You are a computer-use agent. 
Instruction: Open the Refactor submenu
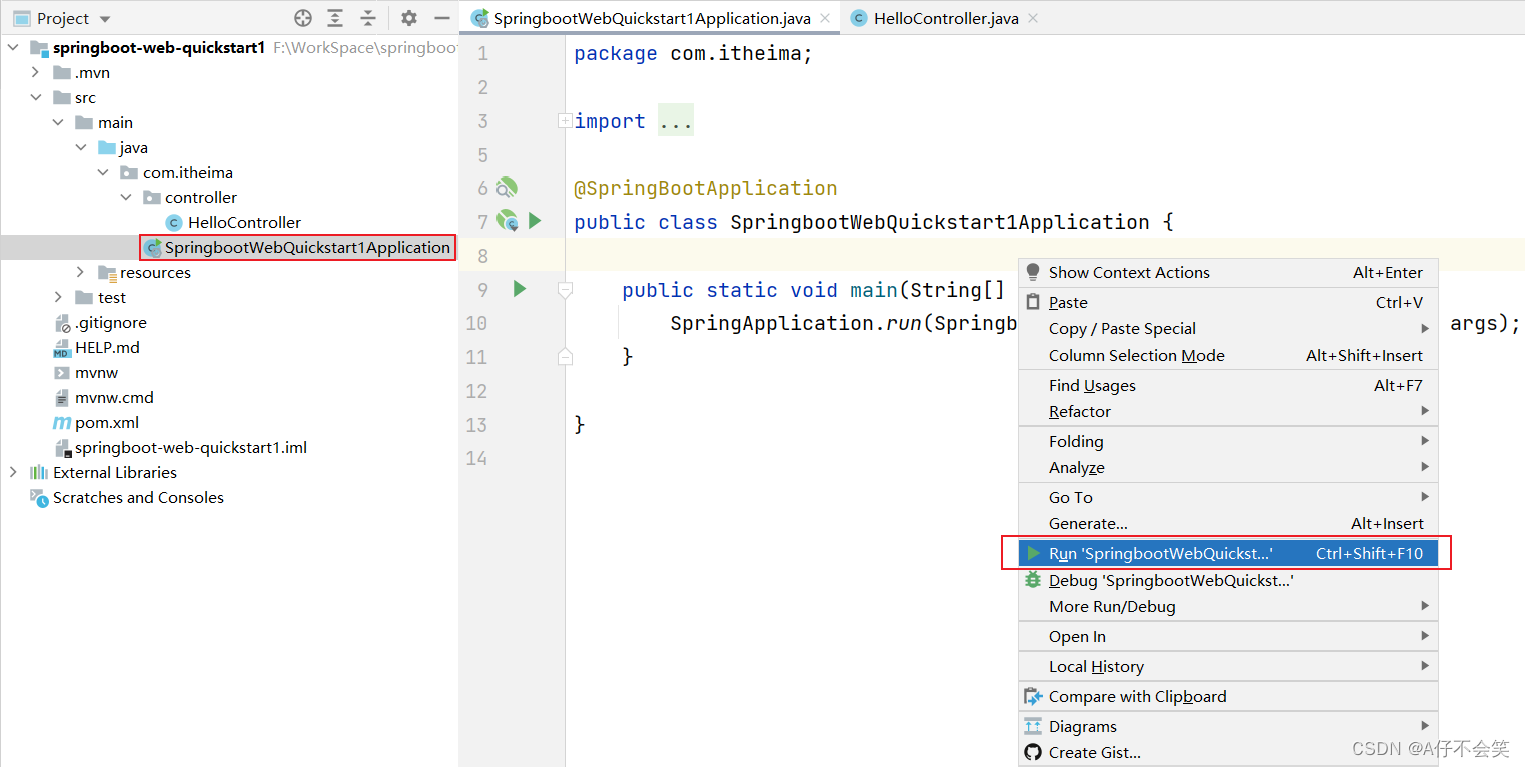pos(1078,411)
